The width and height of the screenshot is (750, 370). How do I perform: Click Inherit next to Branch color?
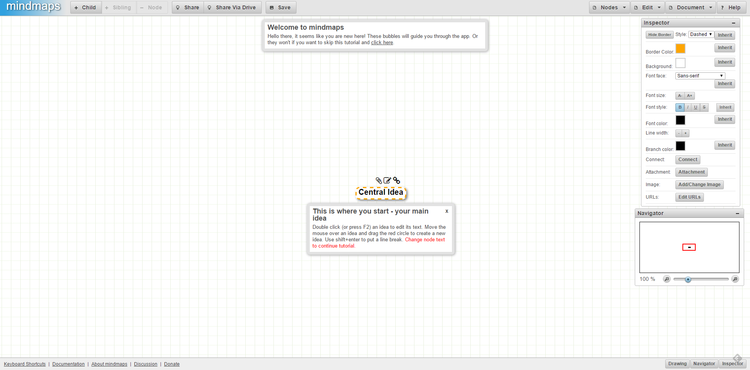(725, 145)
